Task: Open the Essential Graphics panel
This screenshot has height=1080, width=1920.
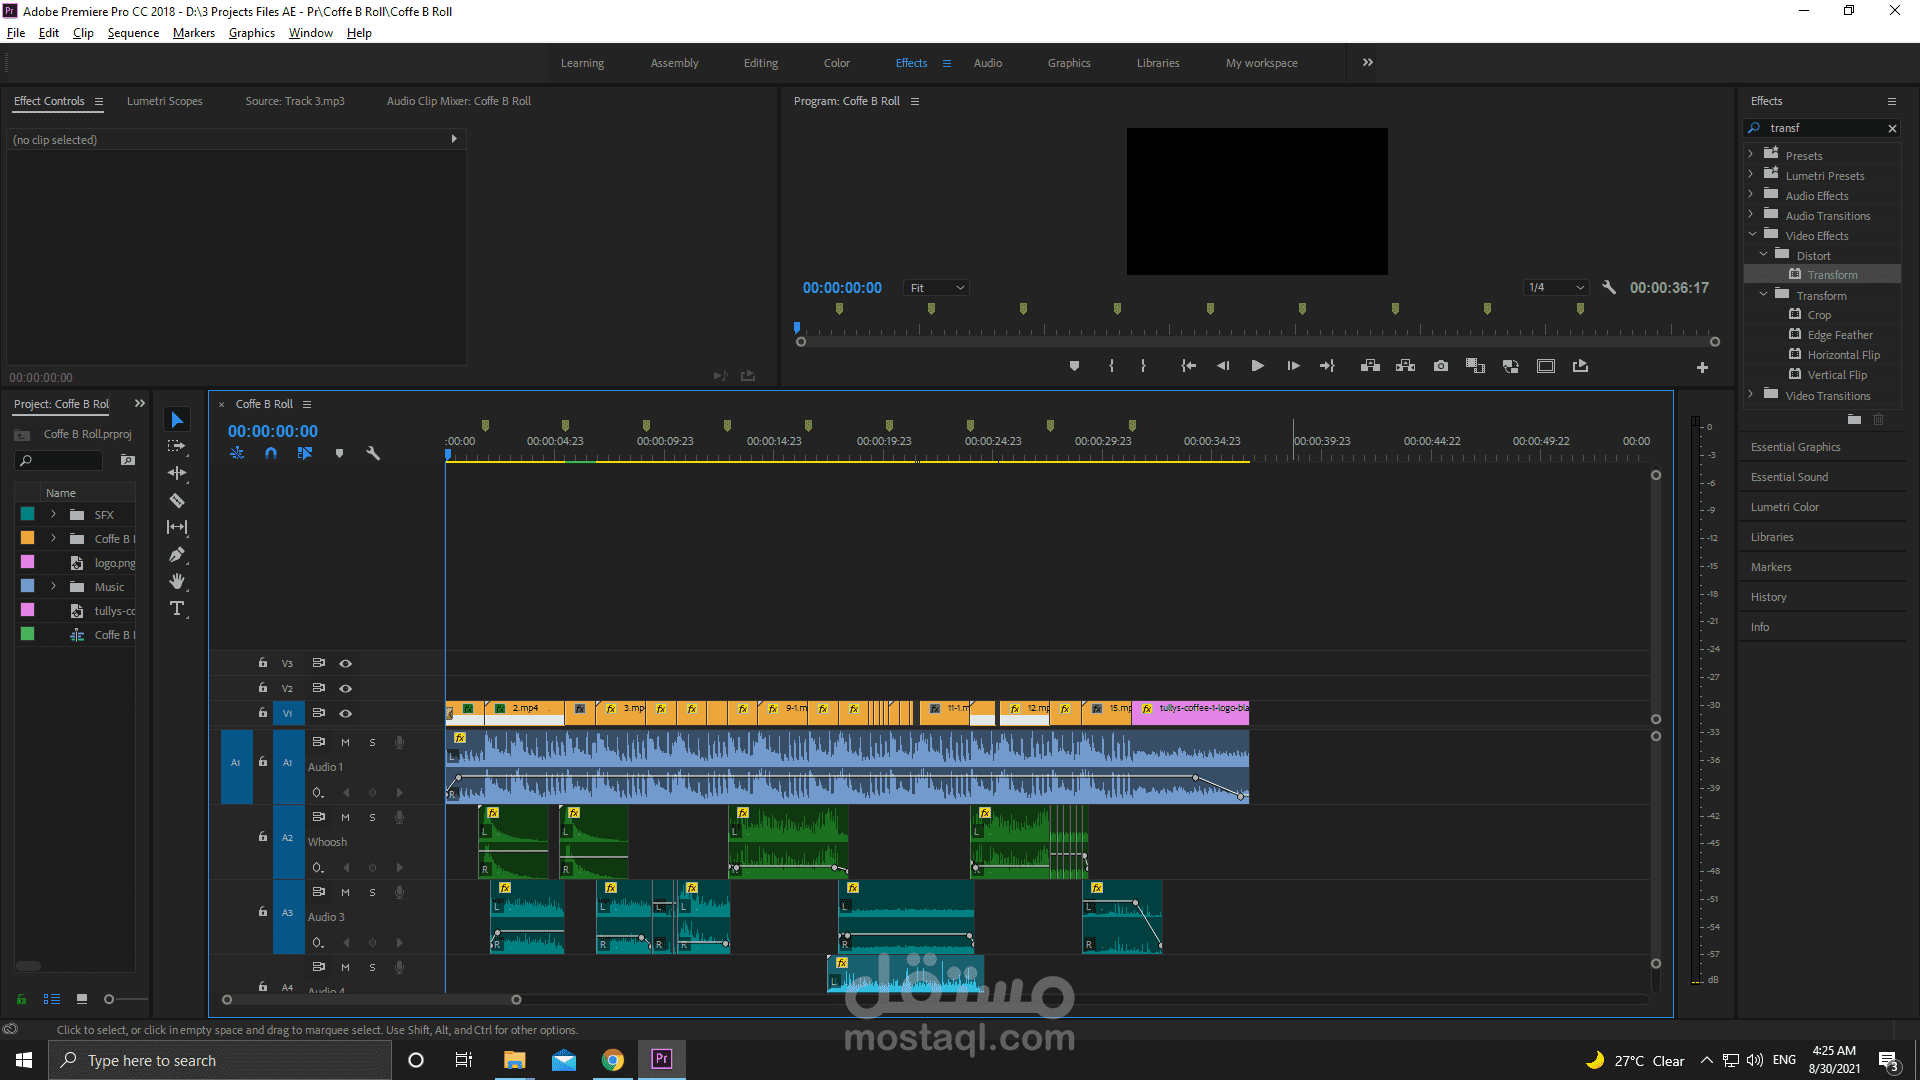Action: (x=1795, y=447)
